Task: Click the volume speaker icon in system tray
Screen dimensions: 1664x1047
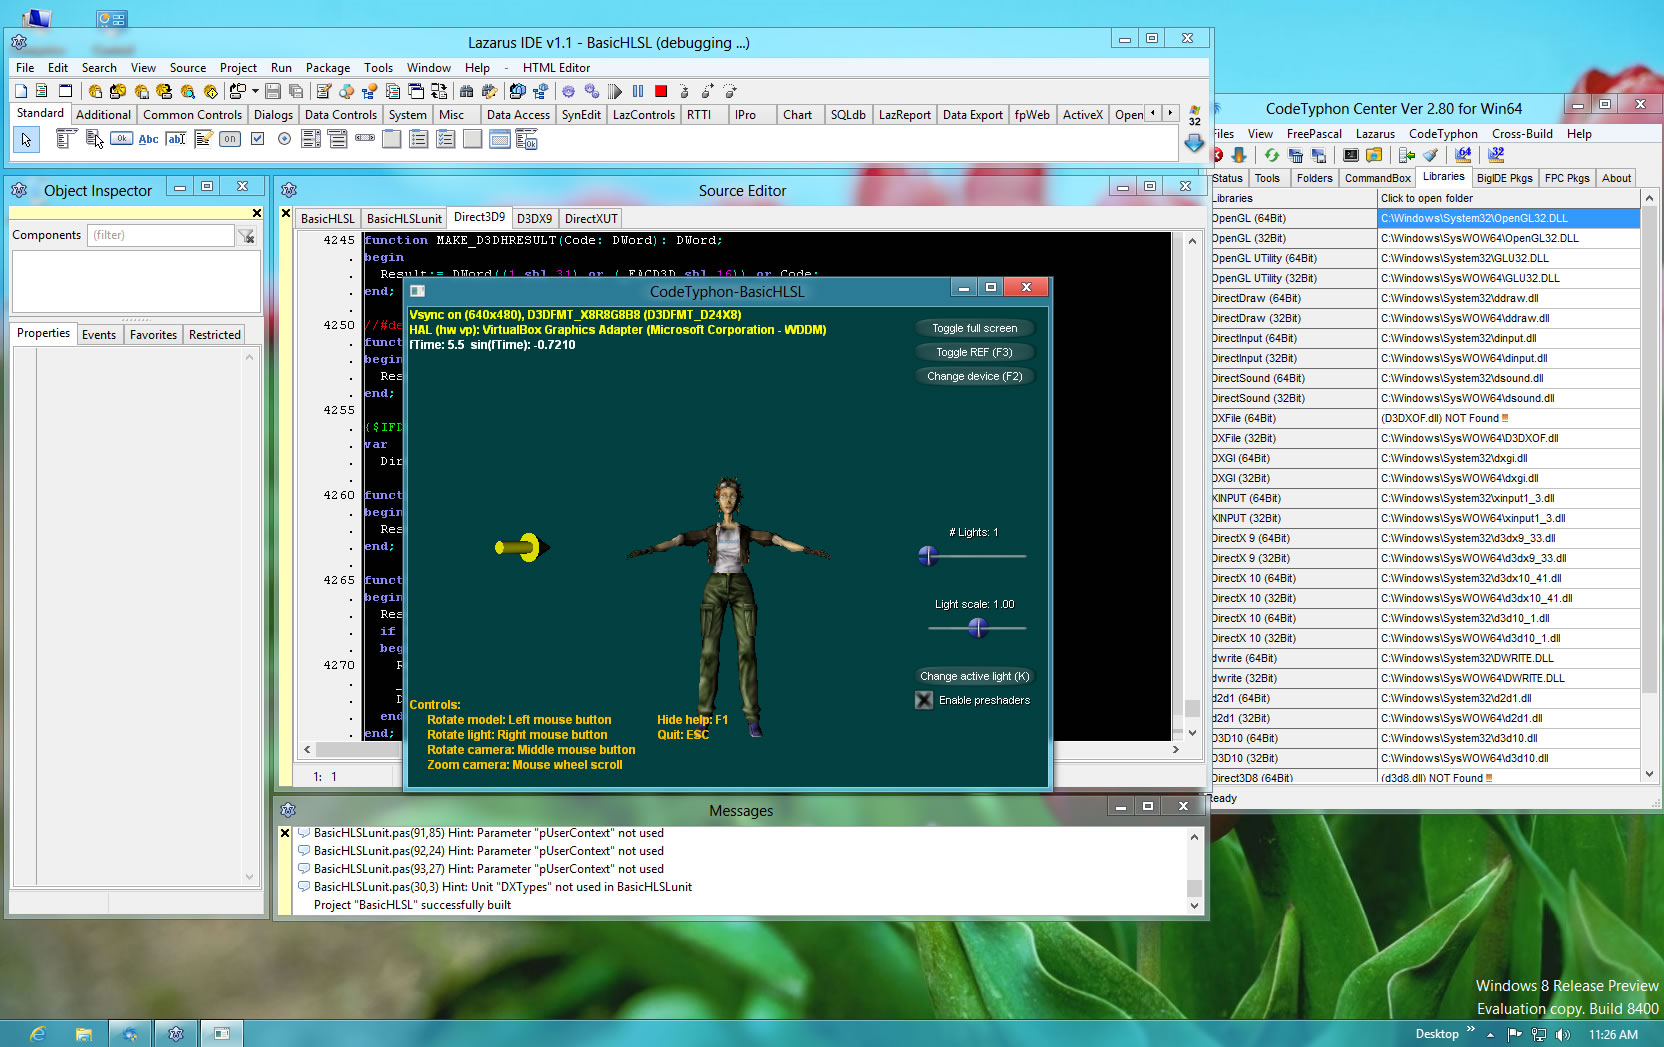Action: pyautogui.click(x=1562, y=1034)
